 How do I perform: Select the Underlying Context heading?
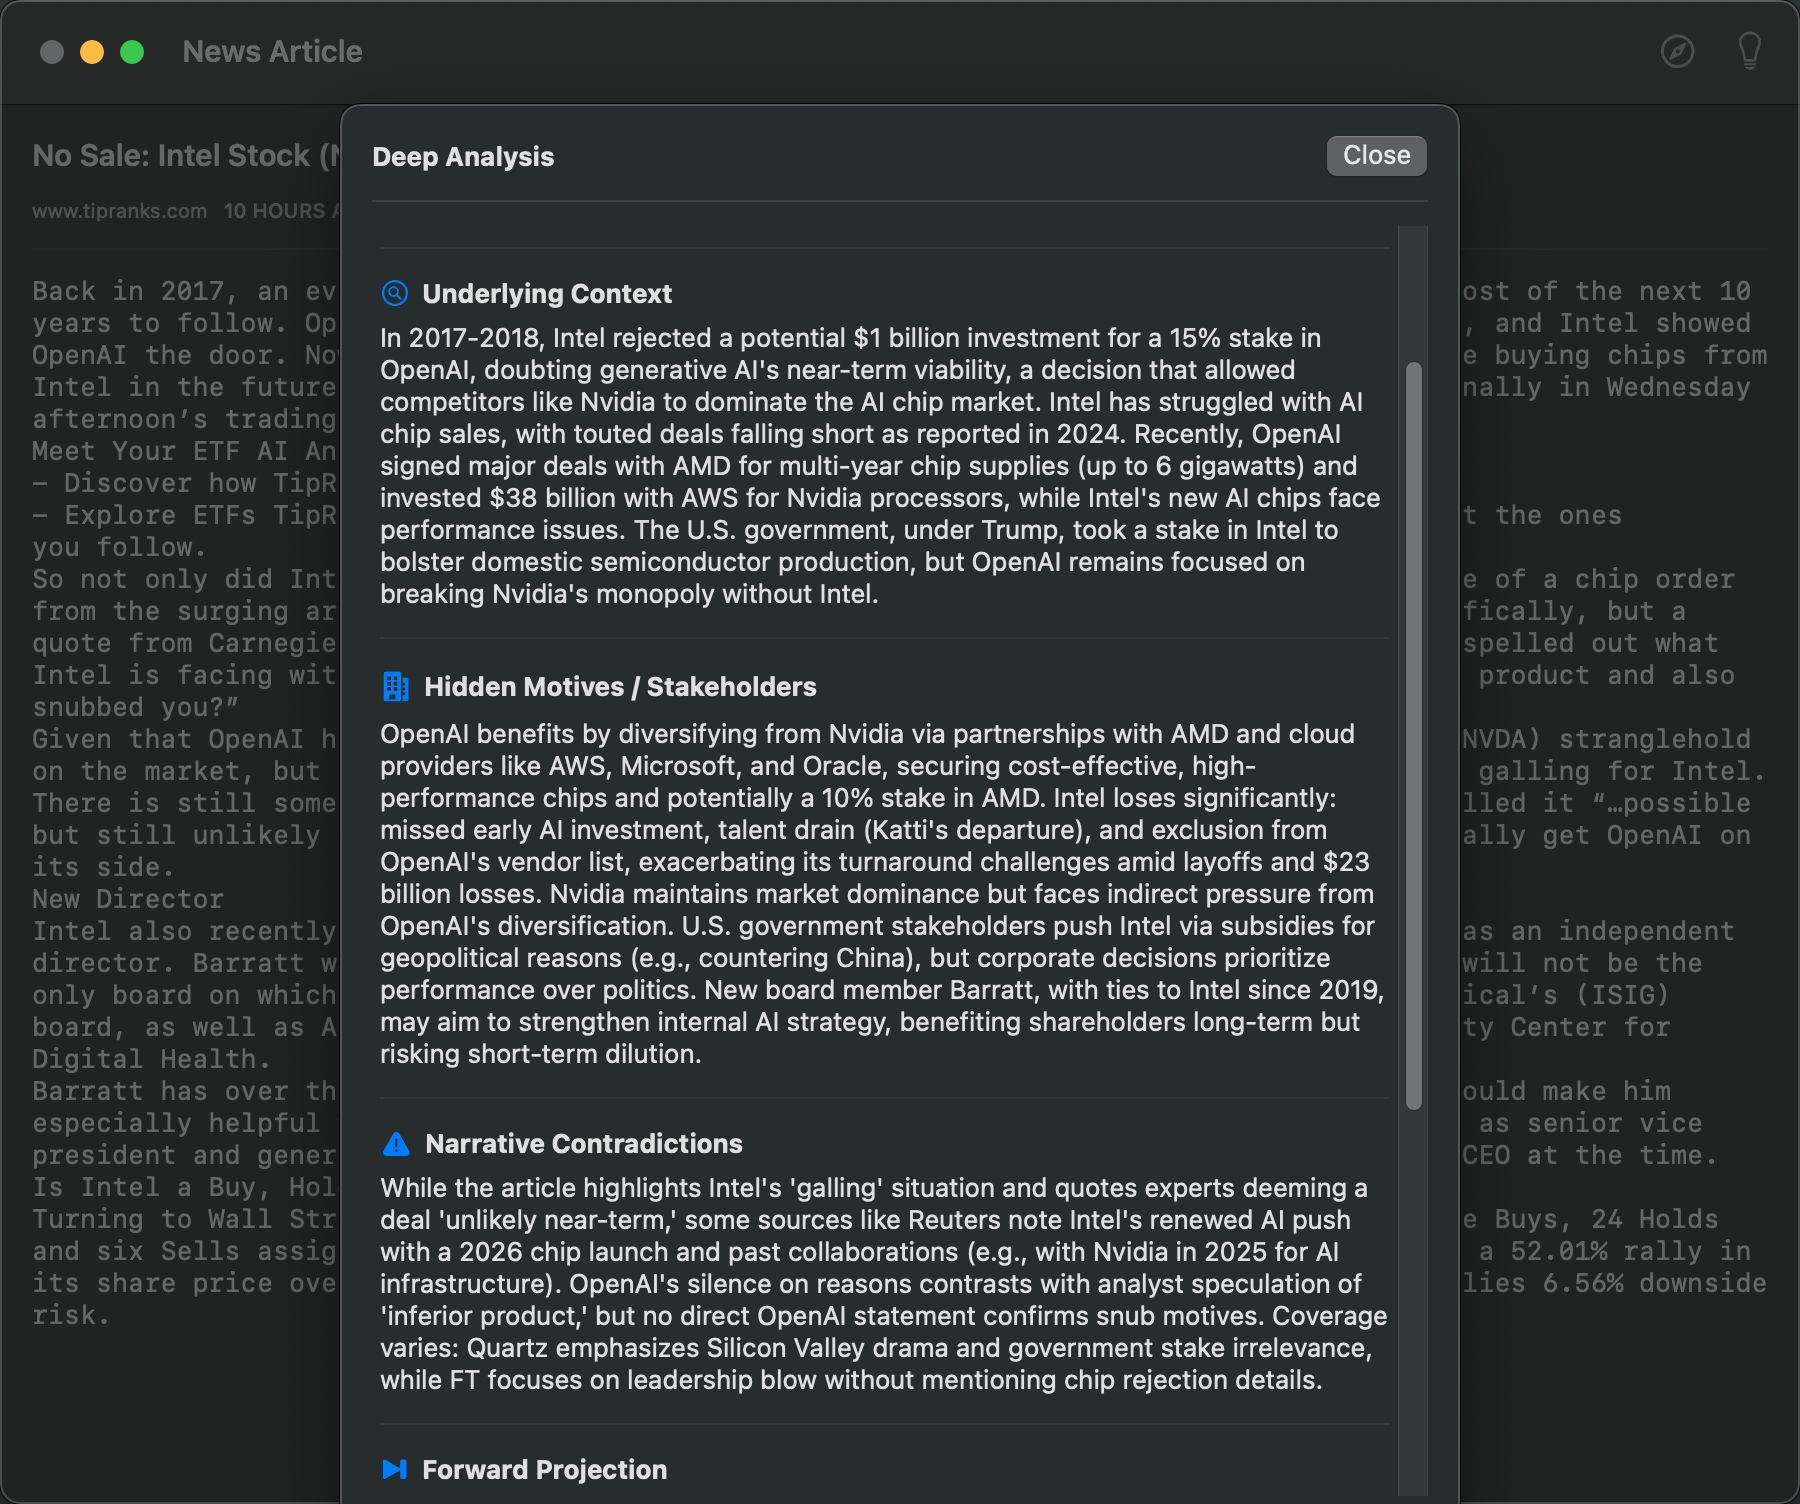[547, 294]
